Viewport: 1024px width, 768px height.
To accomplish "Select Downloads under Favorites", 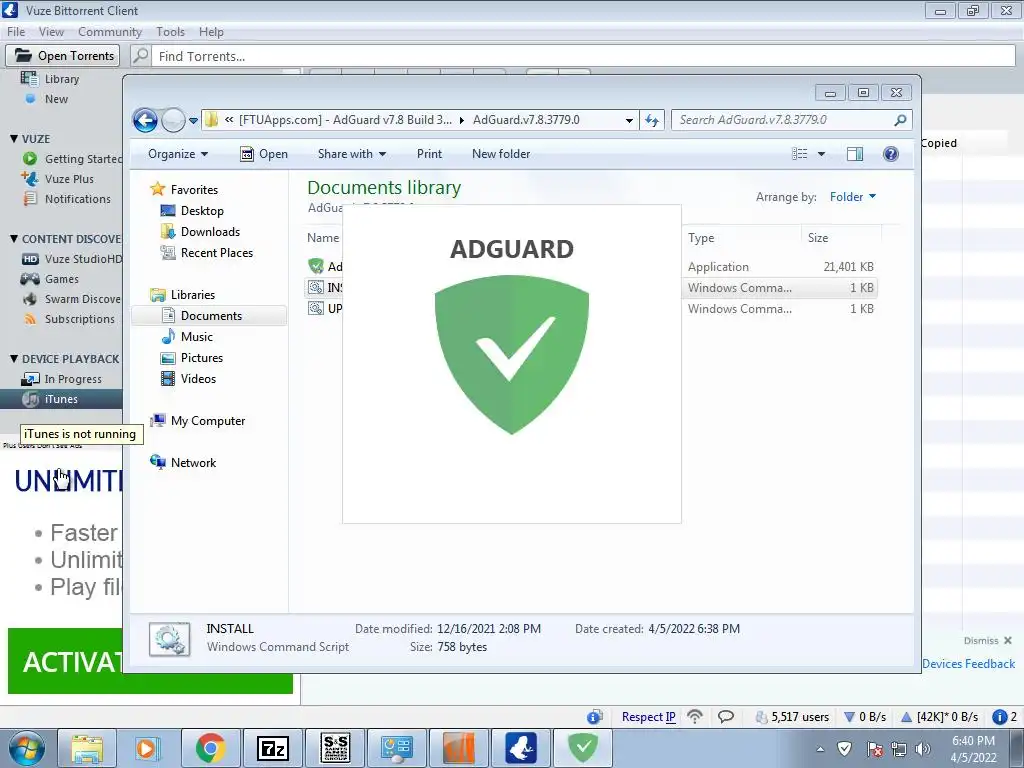I will (200, 232).
